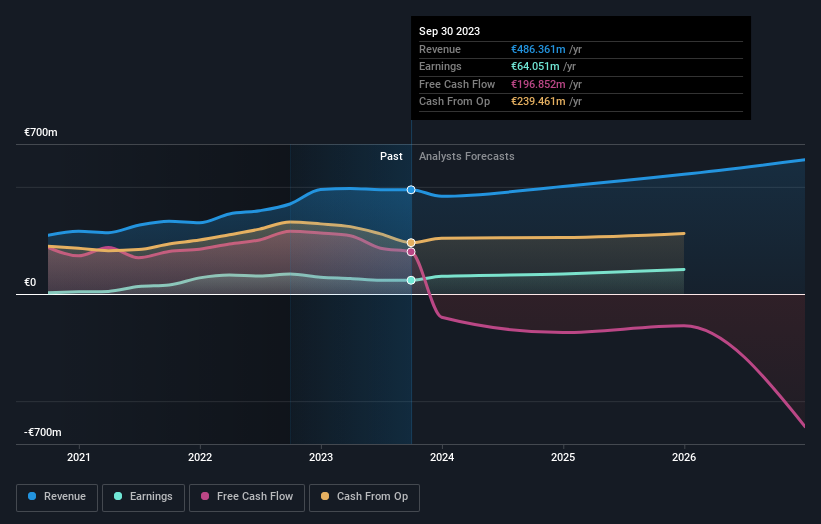This screenshot has width=821, height=524.
Task: Click the €486.361m revenue value
Action: [x=538, y=49]
